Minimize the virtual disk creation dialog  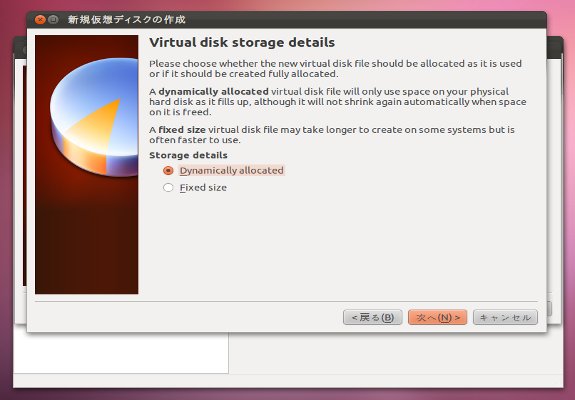pos(53,19)
